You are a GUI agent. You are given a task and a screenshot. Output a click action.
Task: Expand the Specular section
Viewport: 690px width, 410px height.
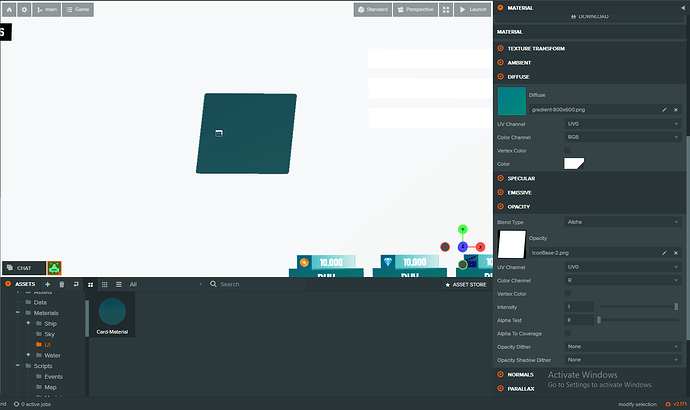coord(520,178)
